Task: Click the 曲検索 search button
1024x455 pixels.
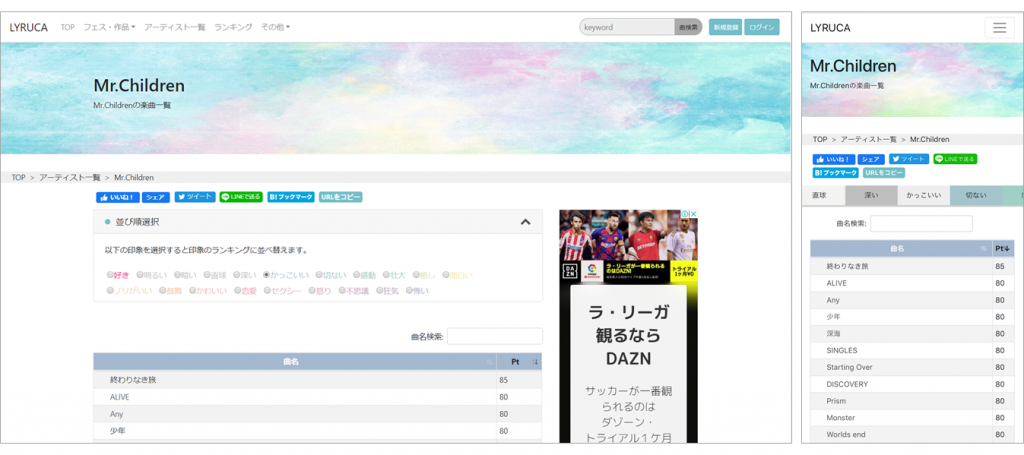Action: coord(688,27)
